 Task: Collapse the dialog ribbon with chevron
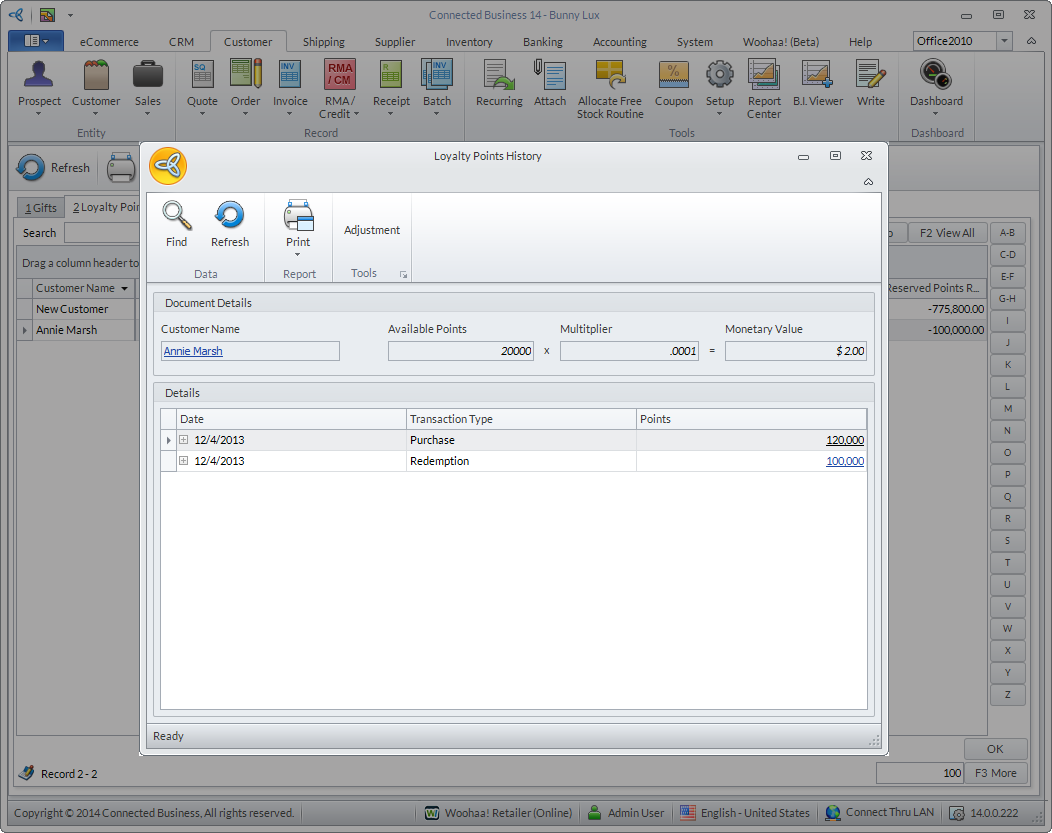868,182
